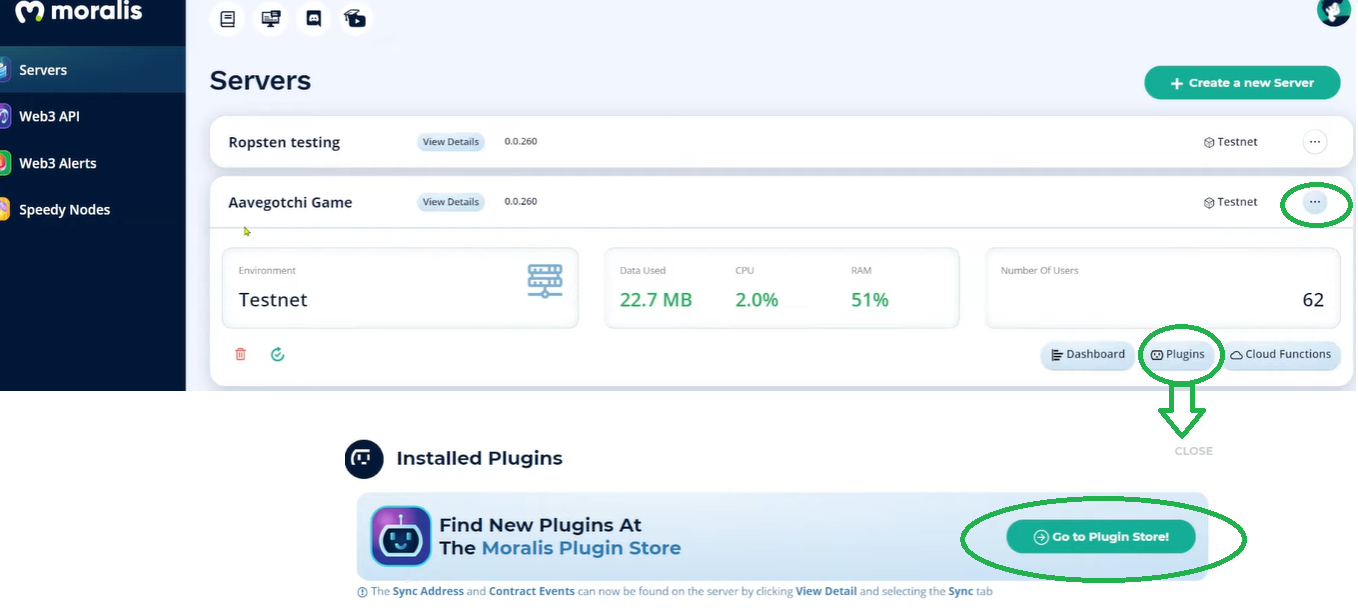The image size is (1358, 608).
Task: Click the Installed Plugins header icon
Action: (x=364, y=459)
